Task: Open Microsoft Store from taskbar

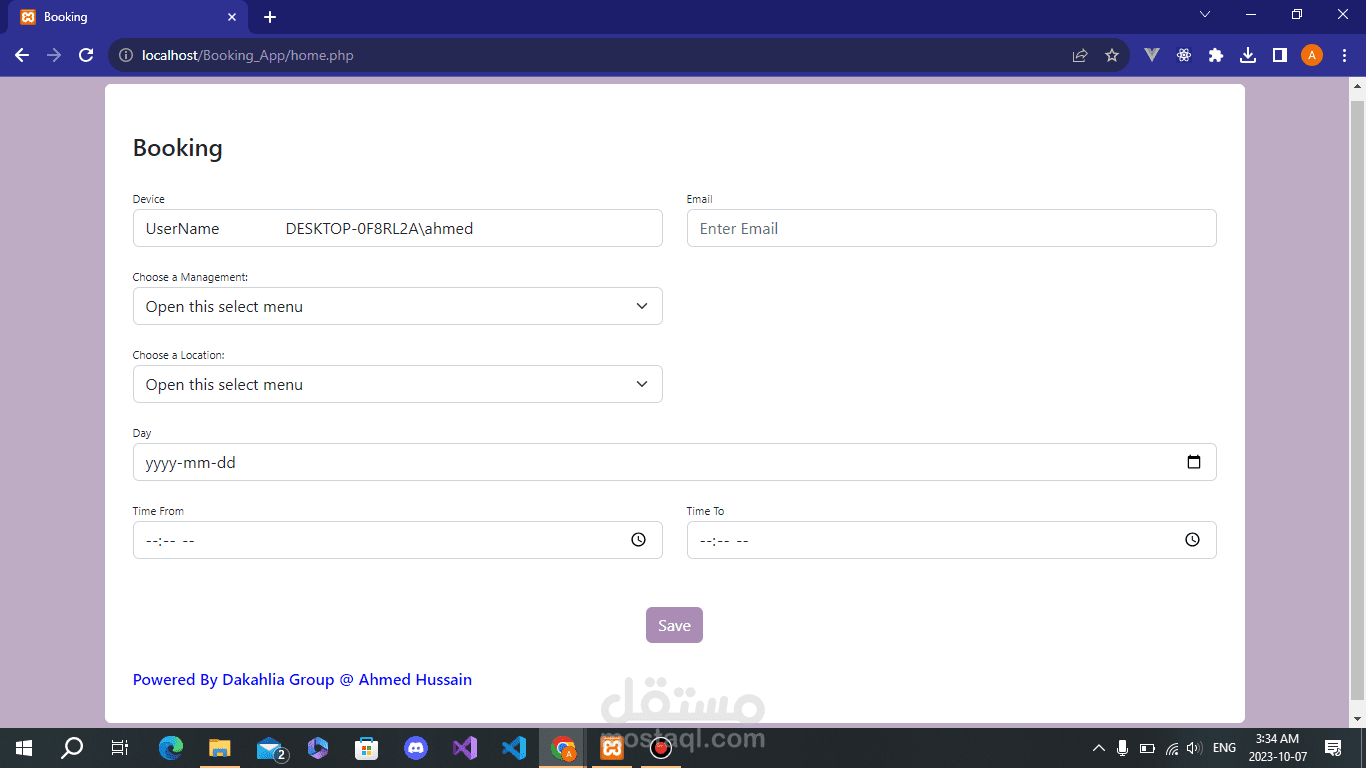Action: coord(367,748)
